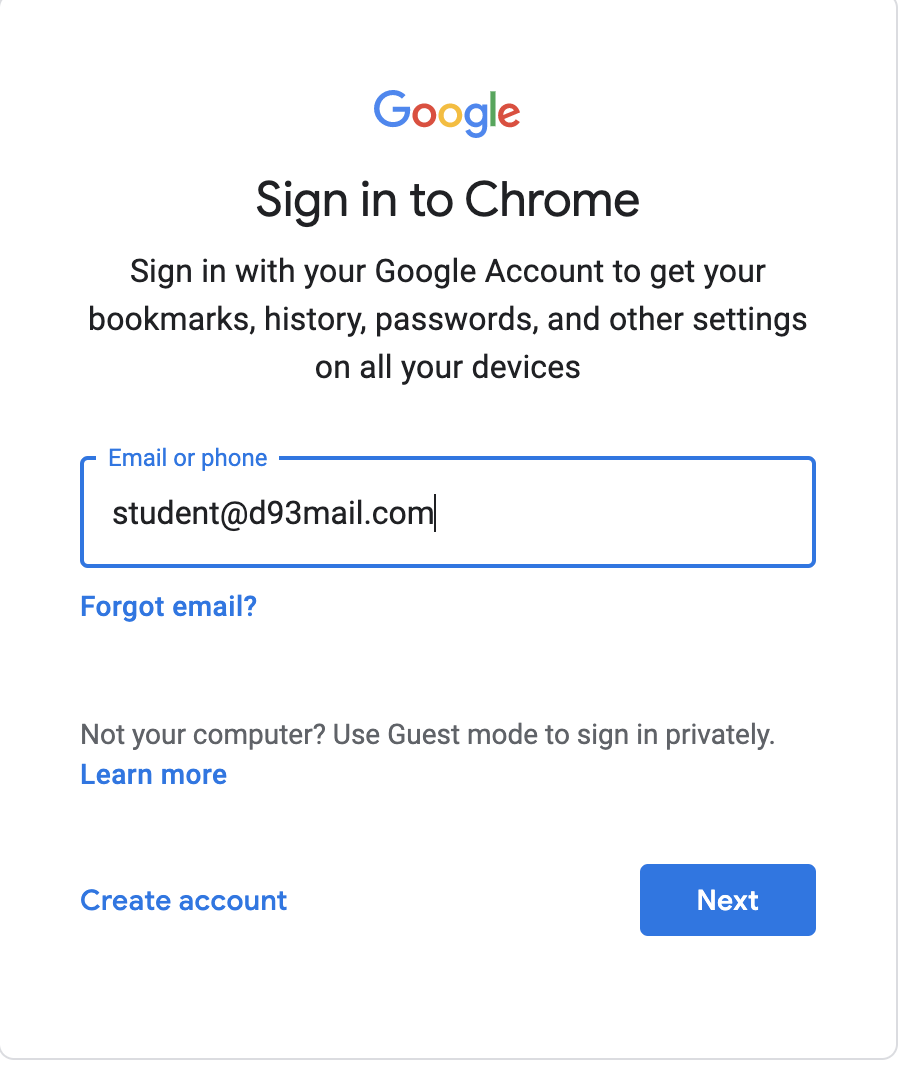The image size is (900, 1070).
Task: Click the "on all your devices" text line
Action: point(447,367)
